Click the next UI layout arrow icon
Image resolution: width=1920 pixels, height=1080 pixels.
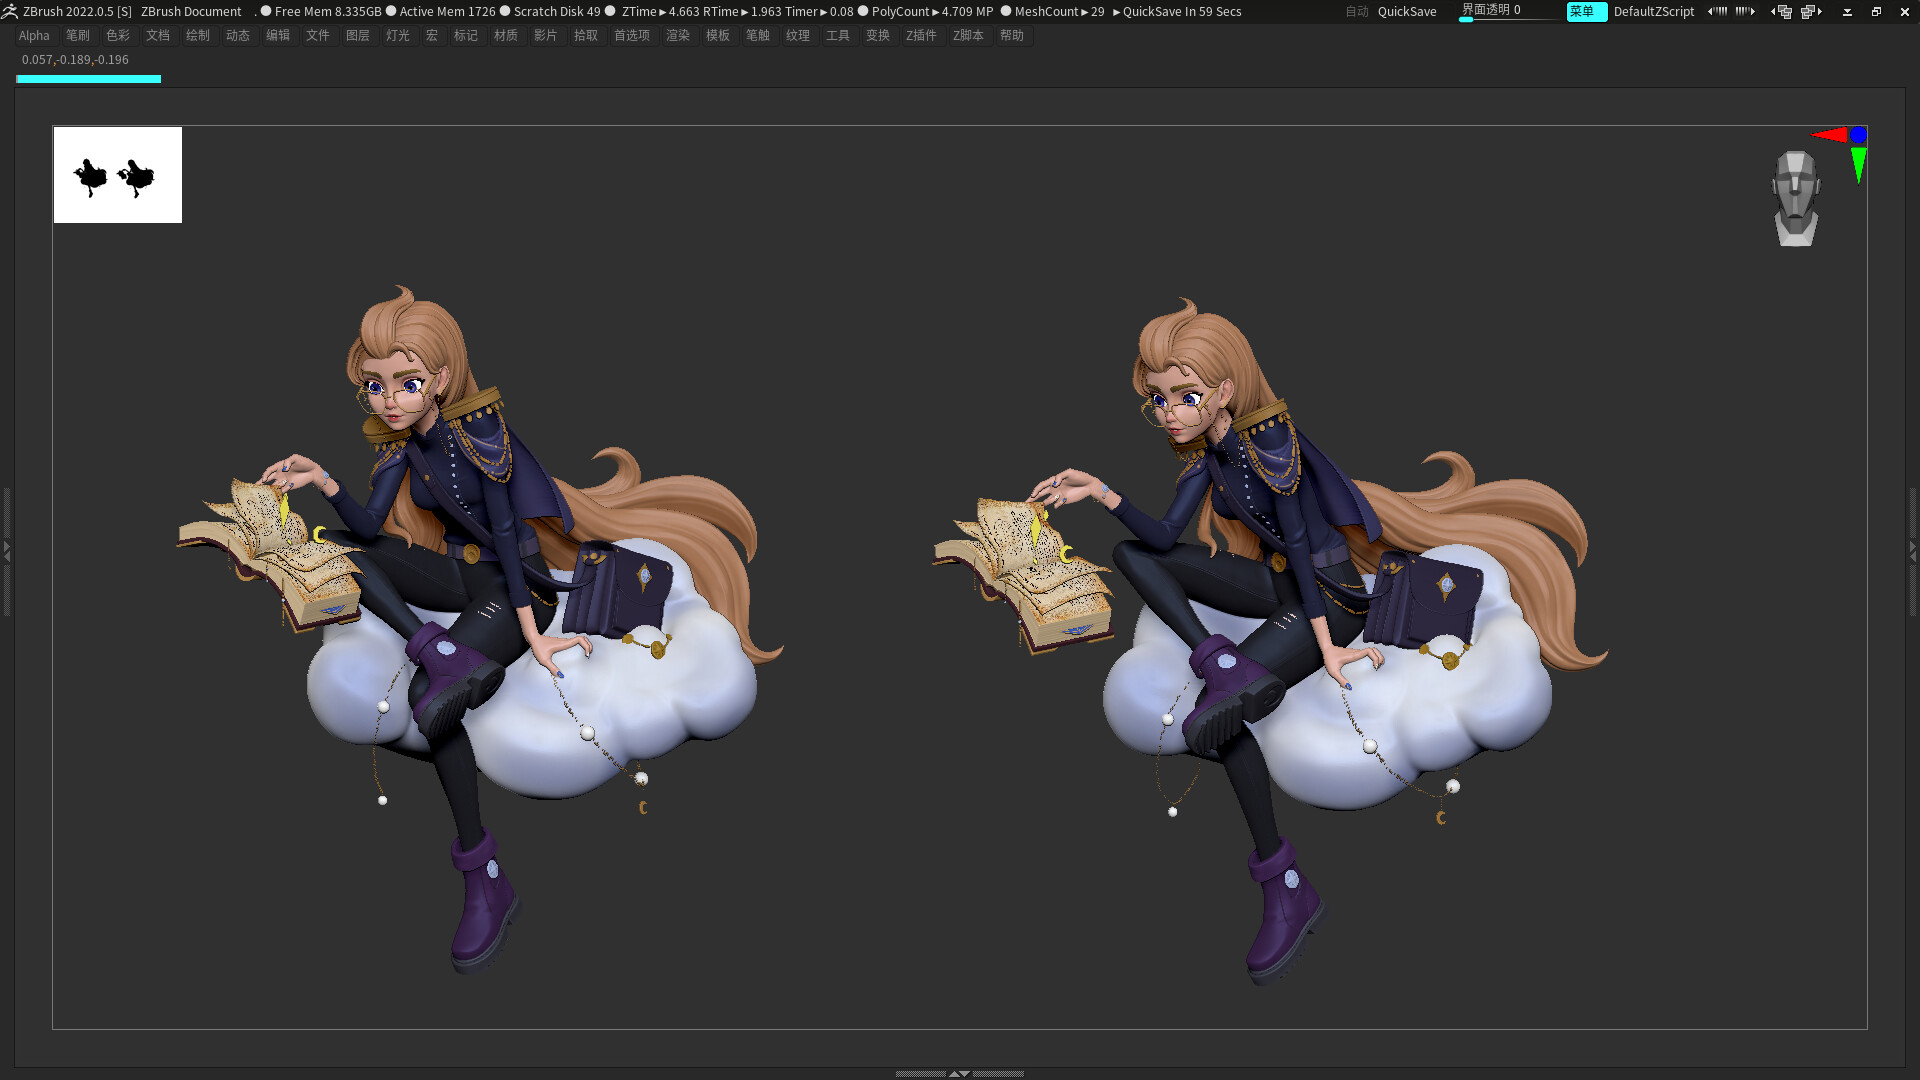(x=1811, y=12)
